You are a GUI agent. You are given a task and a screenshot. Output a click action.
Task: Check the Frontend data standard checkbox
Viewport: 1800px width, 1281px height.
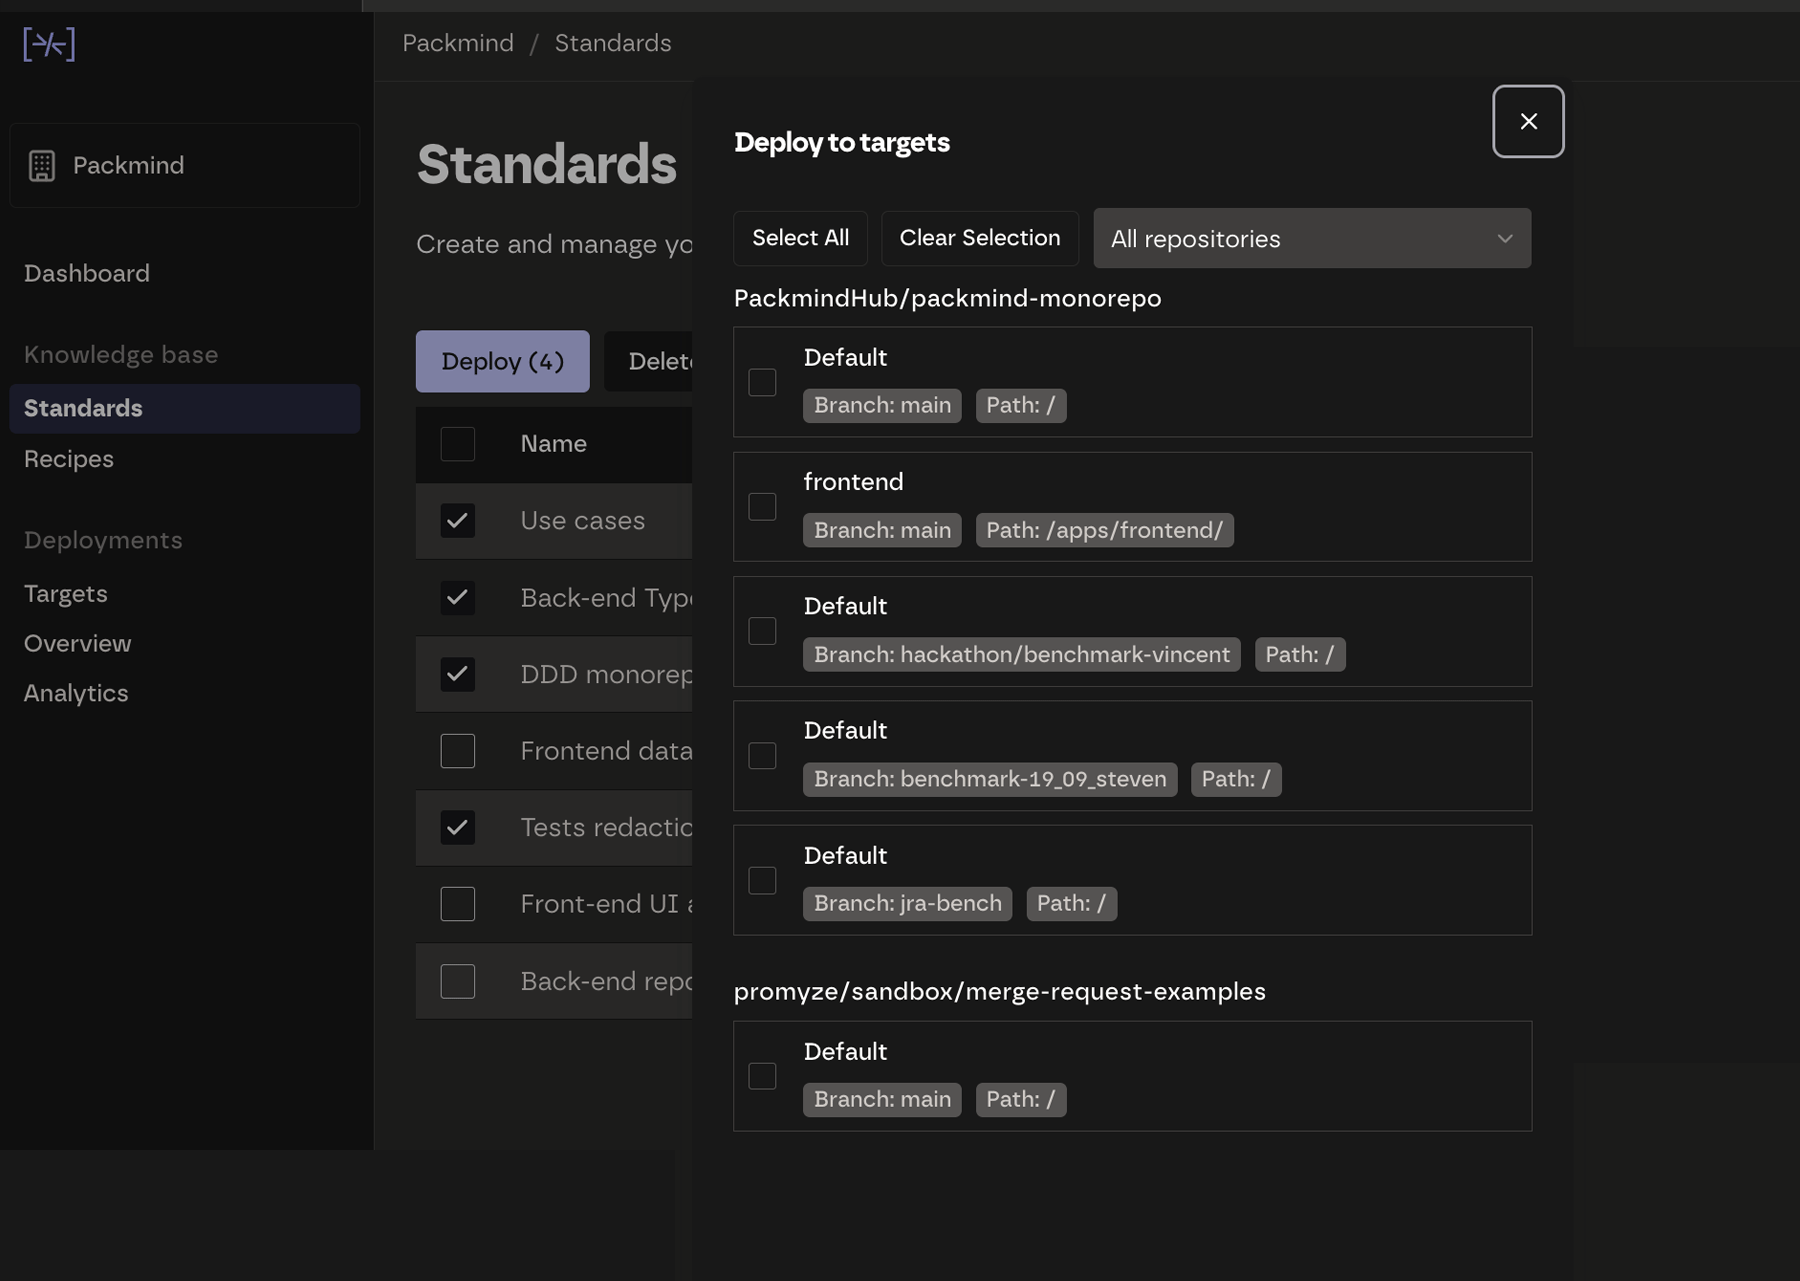pyautogui.click(x=458, y=751)
